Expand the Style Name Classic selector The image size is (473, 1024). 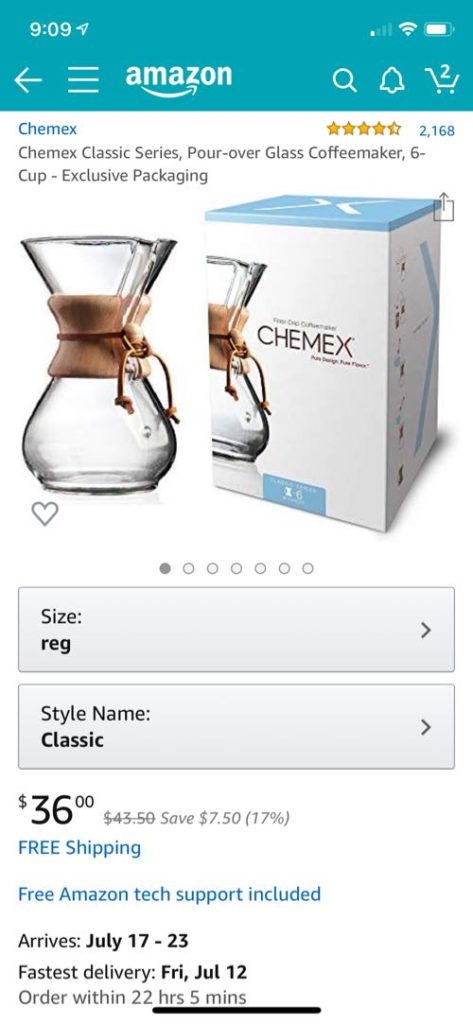236,726
